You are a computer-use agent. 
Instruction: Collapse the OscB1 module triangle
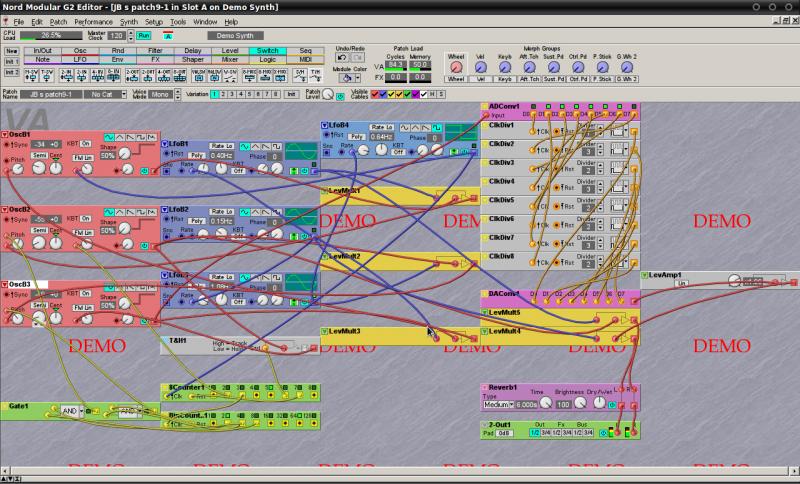click(5, 135)
